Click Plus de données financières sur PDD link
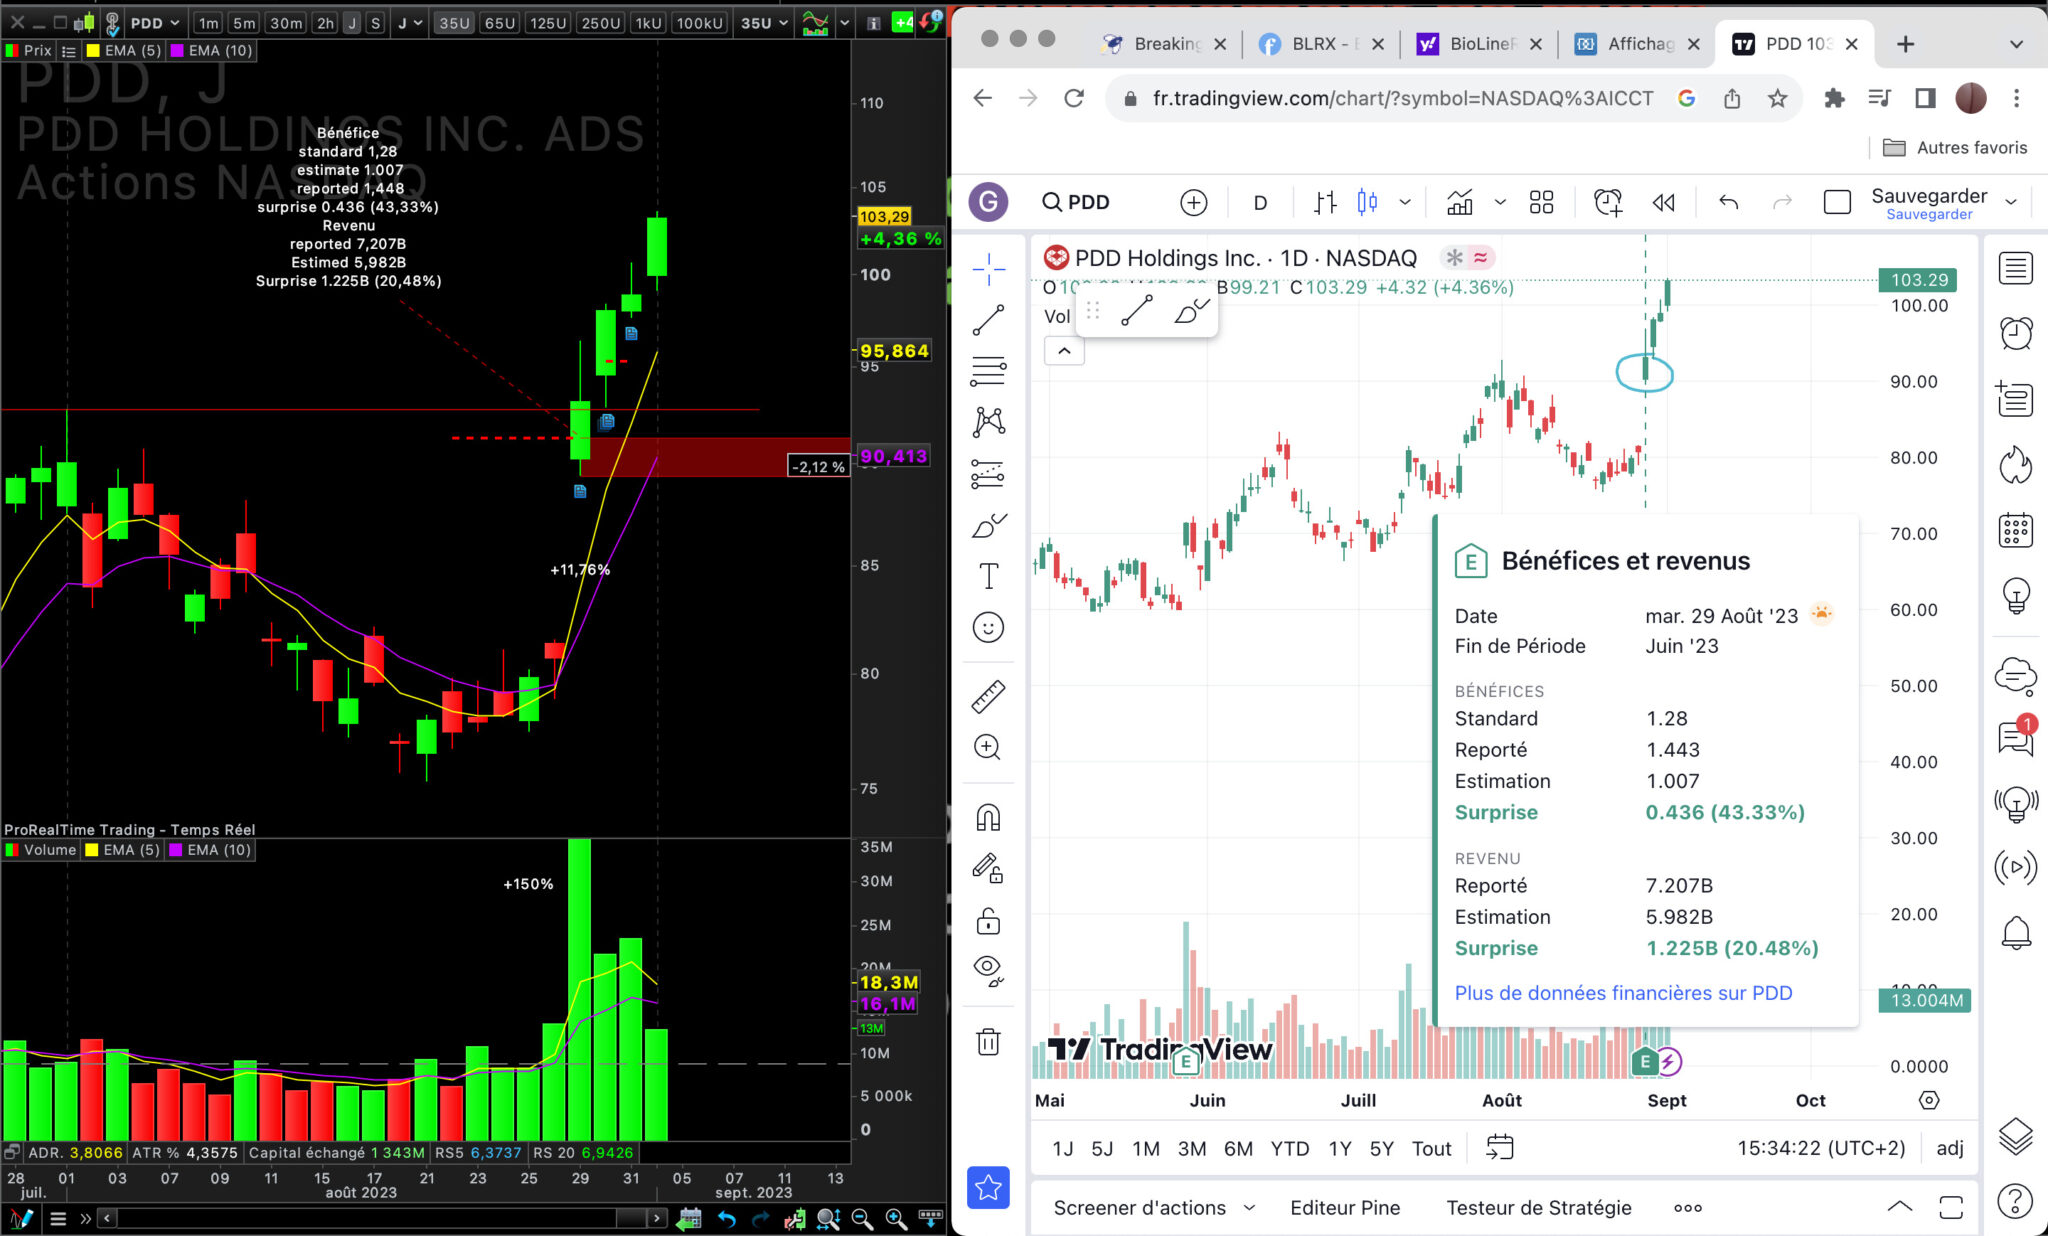The width and height of the screenshot is (2048, 1236). [1623, 993]
